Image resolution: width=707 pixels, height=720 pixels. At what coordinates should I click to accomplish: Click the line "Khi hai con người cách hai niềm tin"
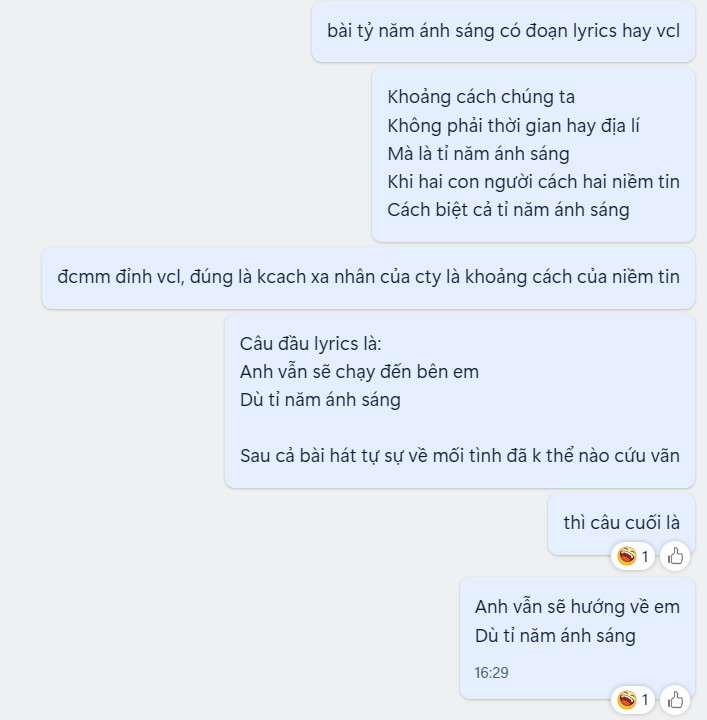pyautogui.click(x=533, y=181)
